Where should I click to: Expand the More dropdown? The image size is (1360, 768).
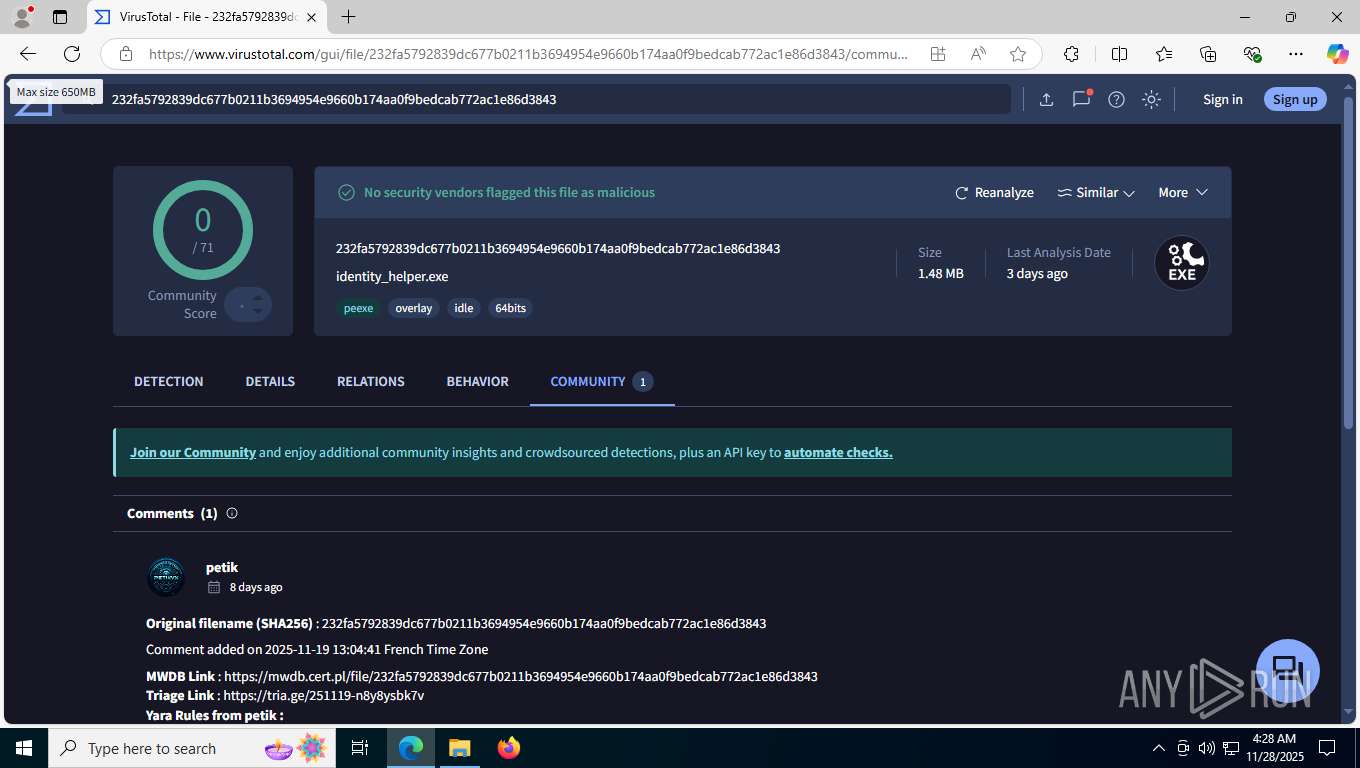[x=1183, y=192]
